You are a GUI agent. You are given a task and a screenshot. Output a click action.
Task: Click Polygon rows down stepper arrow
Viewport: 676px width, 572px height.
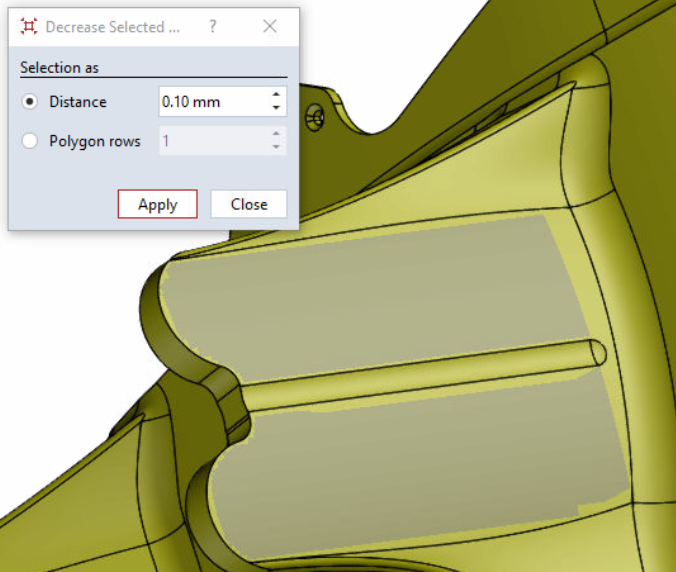click(x=276, y=147)
